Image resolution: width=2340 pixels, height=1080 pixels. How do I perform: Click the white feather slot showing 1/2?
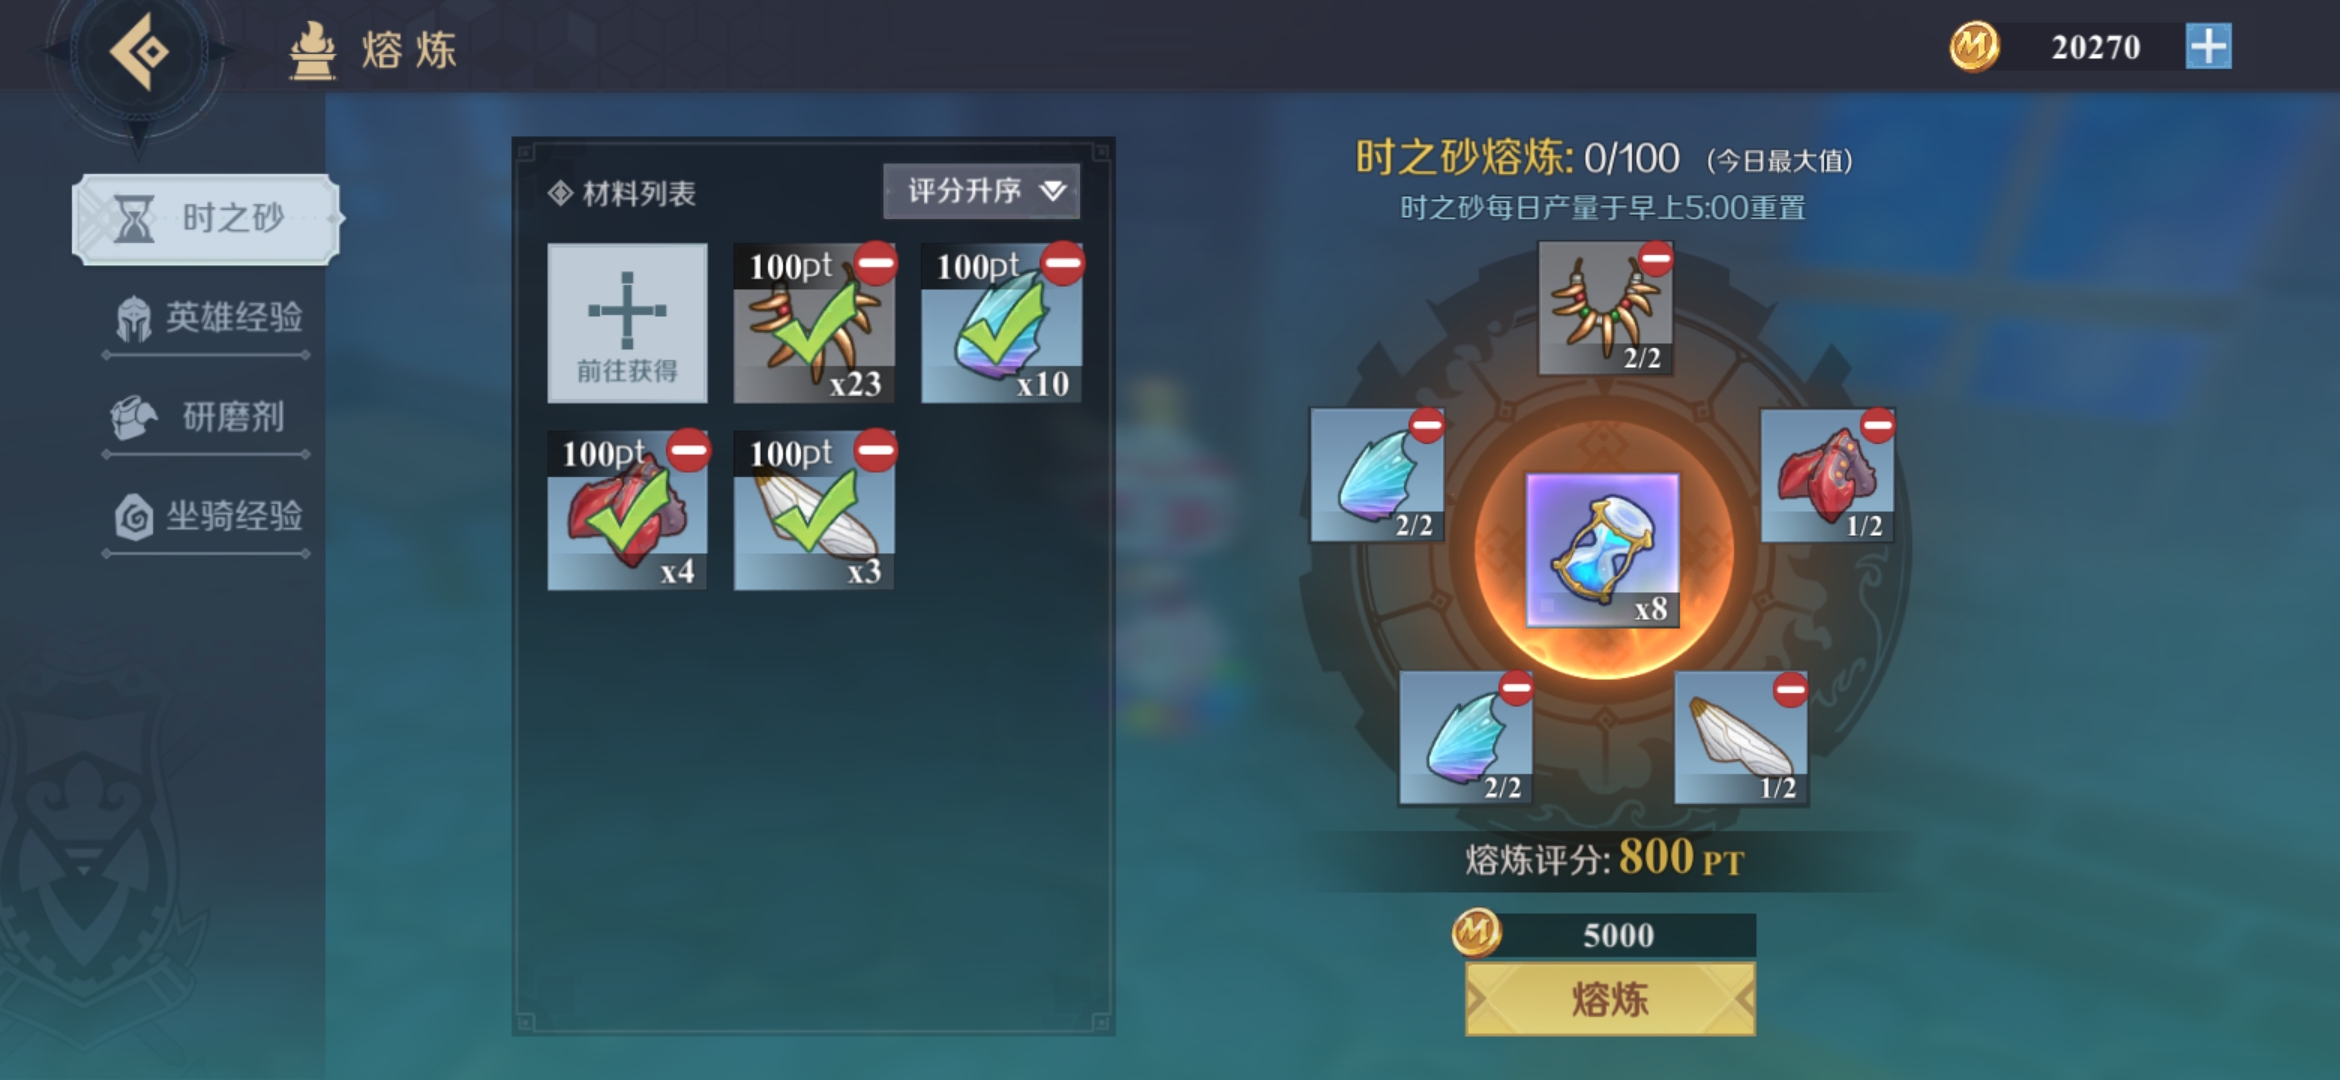click(x=1741, y=738)
